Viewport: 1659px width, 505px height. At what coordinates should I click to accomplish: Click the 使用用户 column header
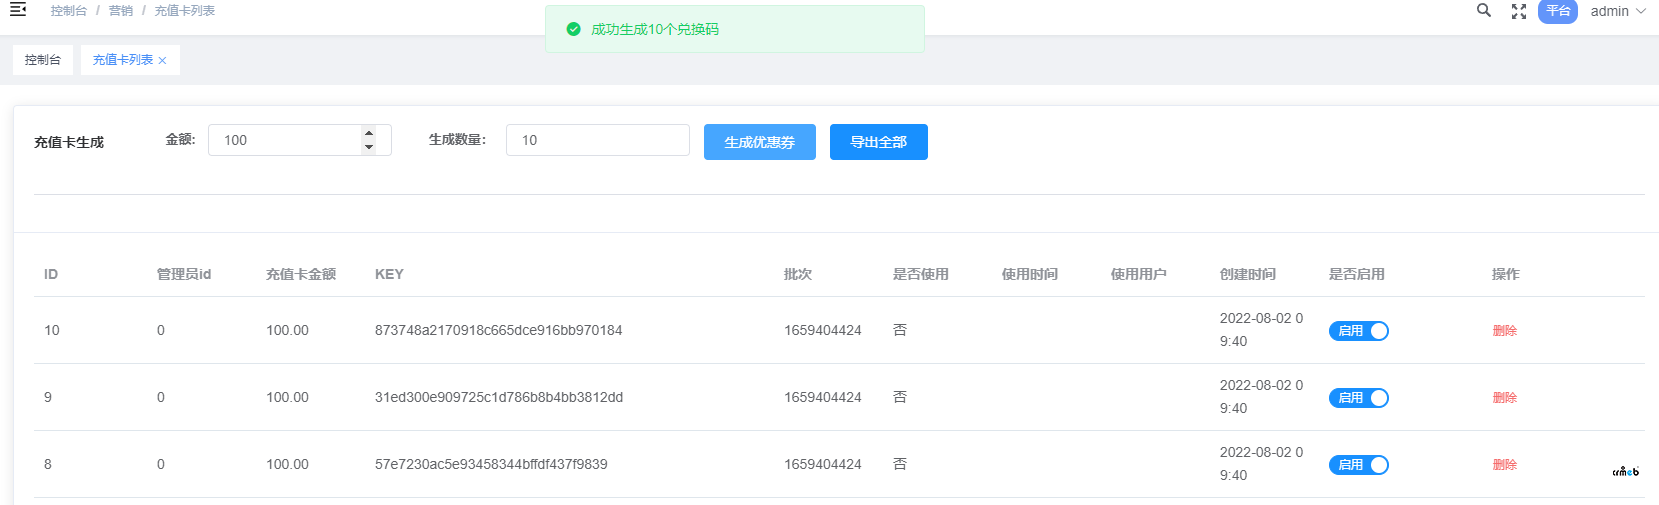1139,274
